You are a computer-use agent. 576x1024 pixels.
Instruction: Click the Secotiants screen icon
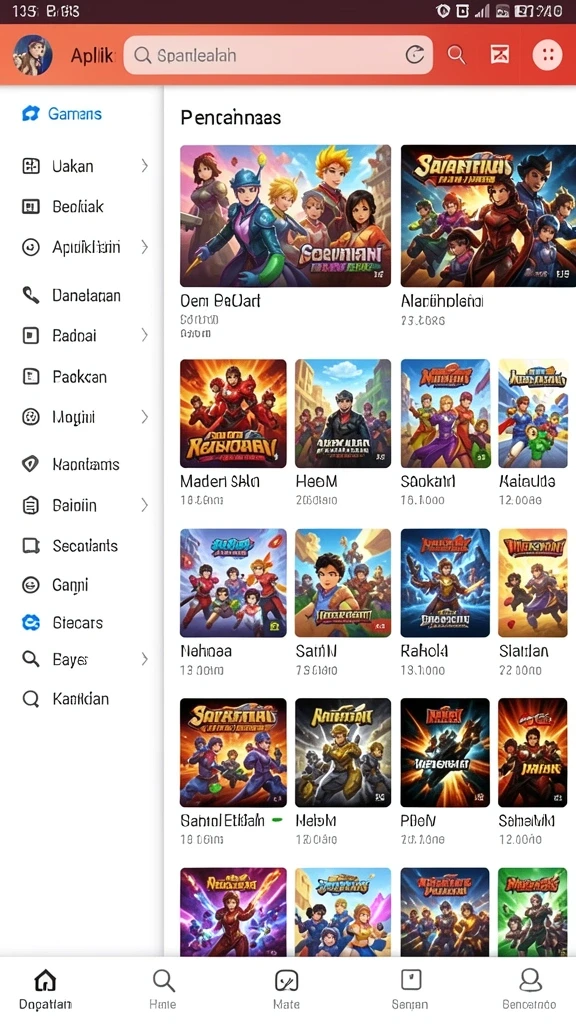pyautogui.click(x=30, y=545)
